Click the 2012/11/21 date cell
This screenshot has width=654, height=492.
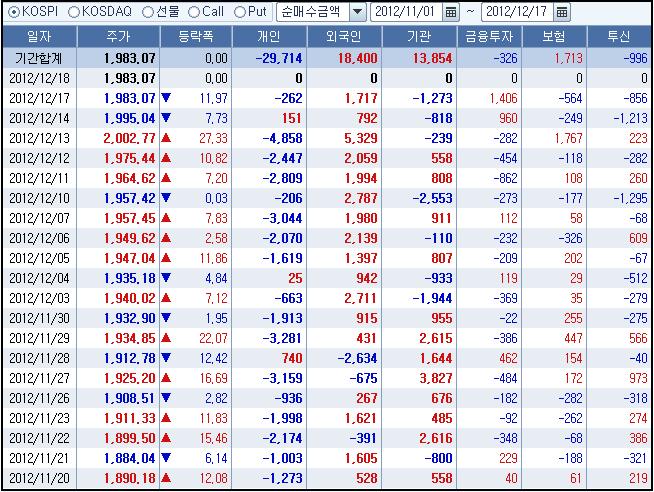click(x=40, y=459)
